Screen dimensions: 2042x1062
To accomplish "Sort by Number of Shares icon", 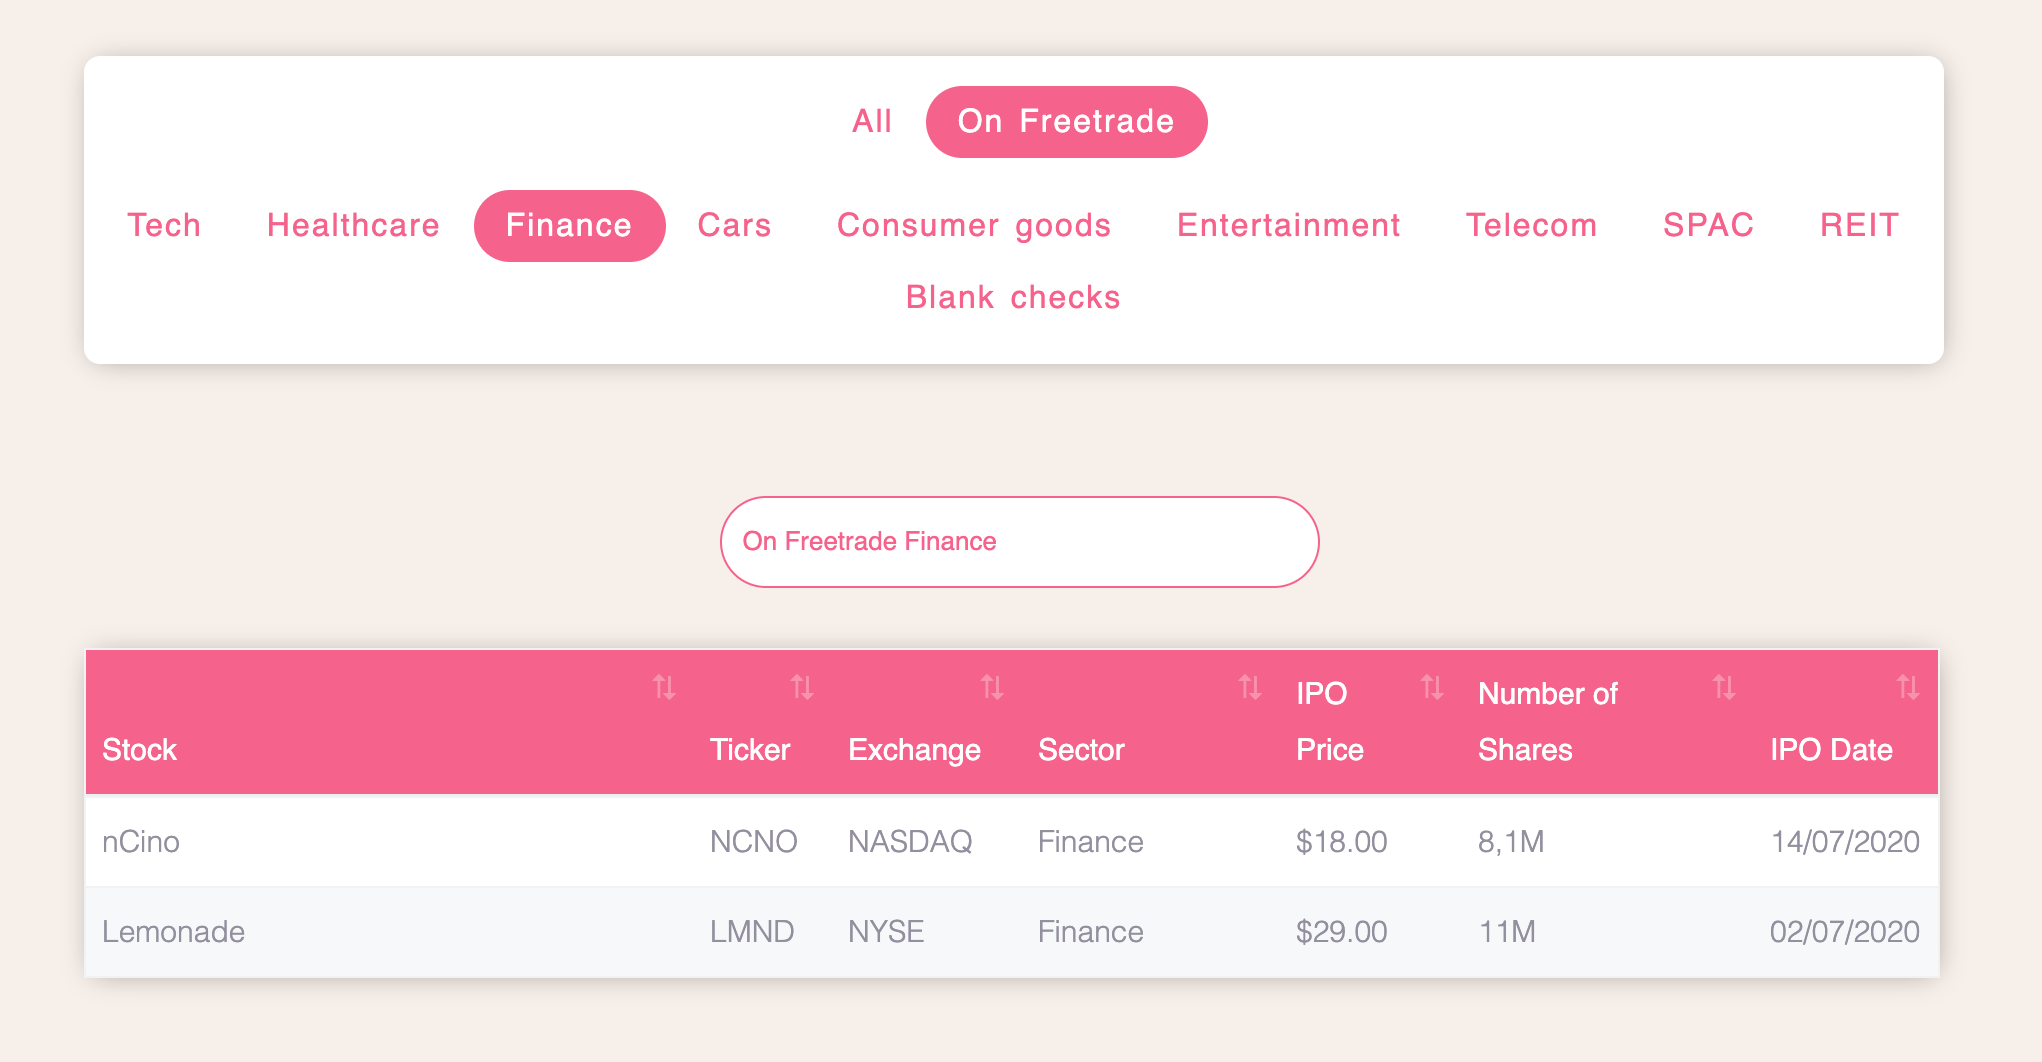I will (x=1724, y=687).
